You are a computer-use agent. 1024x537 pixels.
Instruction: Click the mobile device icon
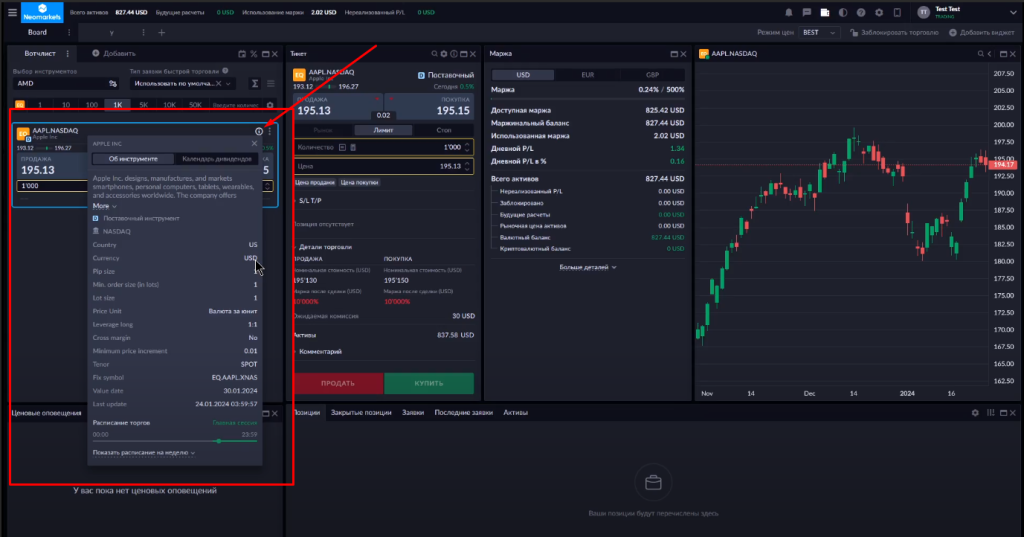[897, 12]
